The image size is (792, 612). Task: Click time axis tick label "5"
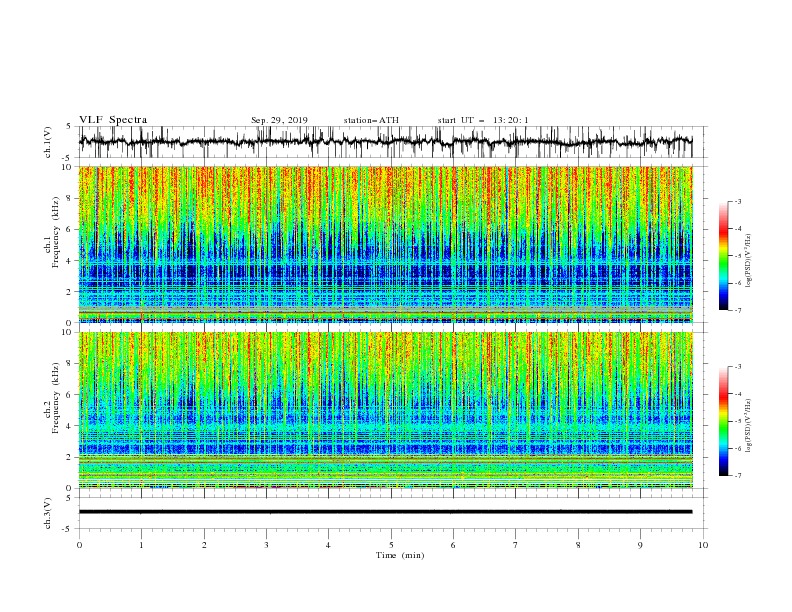391,545
